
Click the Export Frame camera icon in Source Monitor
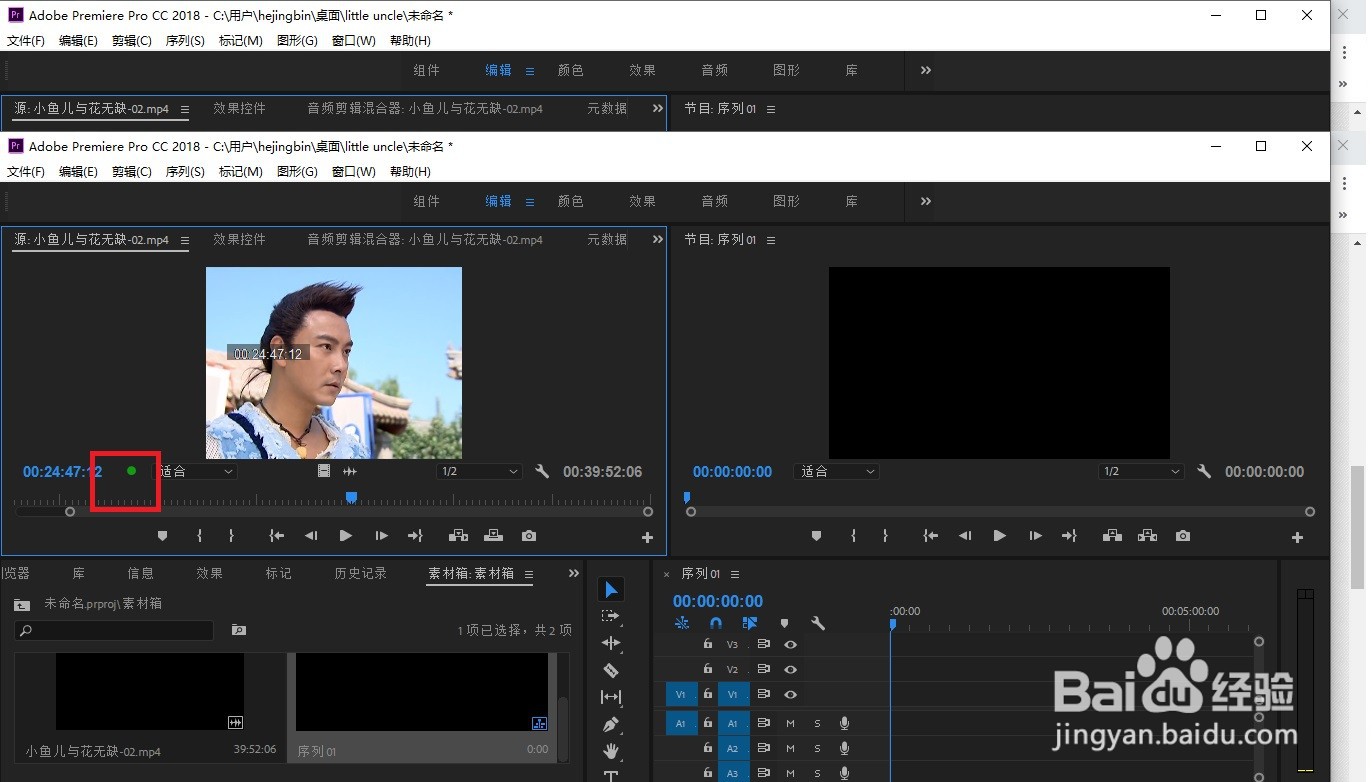coord(528,536)
